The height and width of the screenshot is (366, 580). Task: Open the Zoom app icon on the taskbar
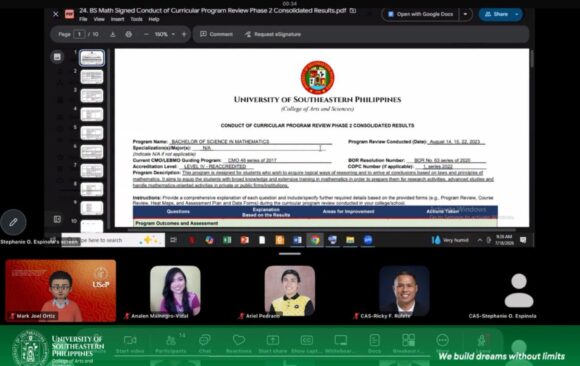pyautogui.click(x=368, y=240)
